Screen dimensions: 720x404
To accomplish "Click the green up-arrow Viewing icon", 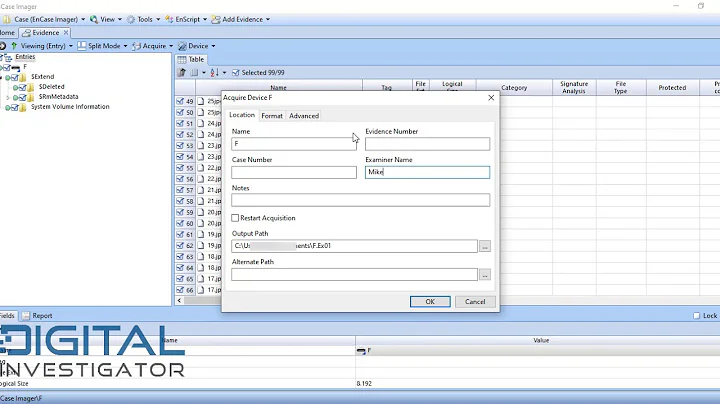I will coord(14,46).
